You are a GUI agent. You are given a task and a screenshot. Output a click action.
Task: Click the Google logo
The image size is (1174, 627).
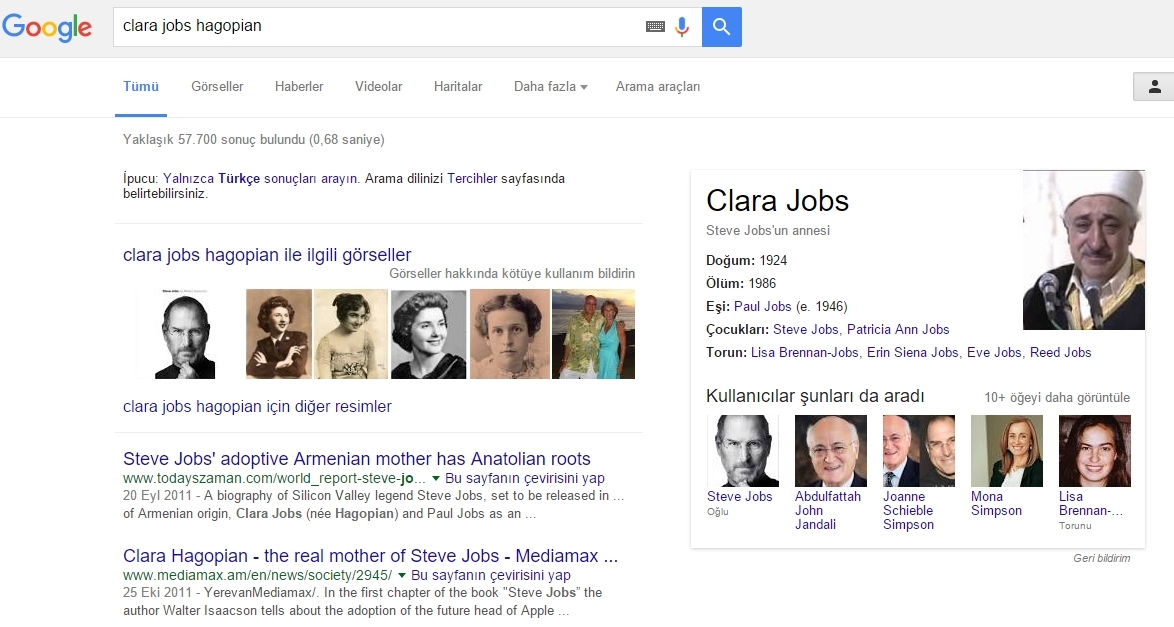pyautogui.click(x=46, y=28)
